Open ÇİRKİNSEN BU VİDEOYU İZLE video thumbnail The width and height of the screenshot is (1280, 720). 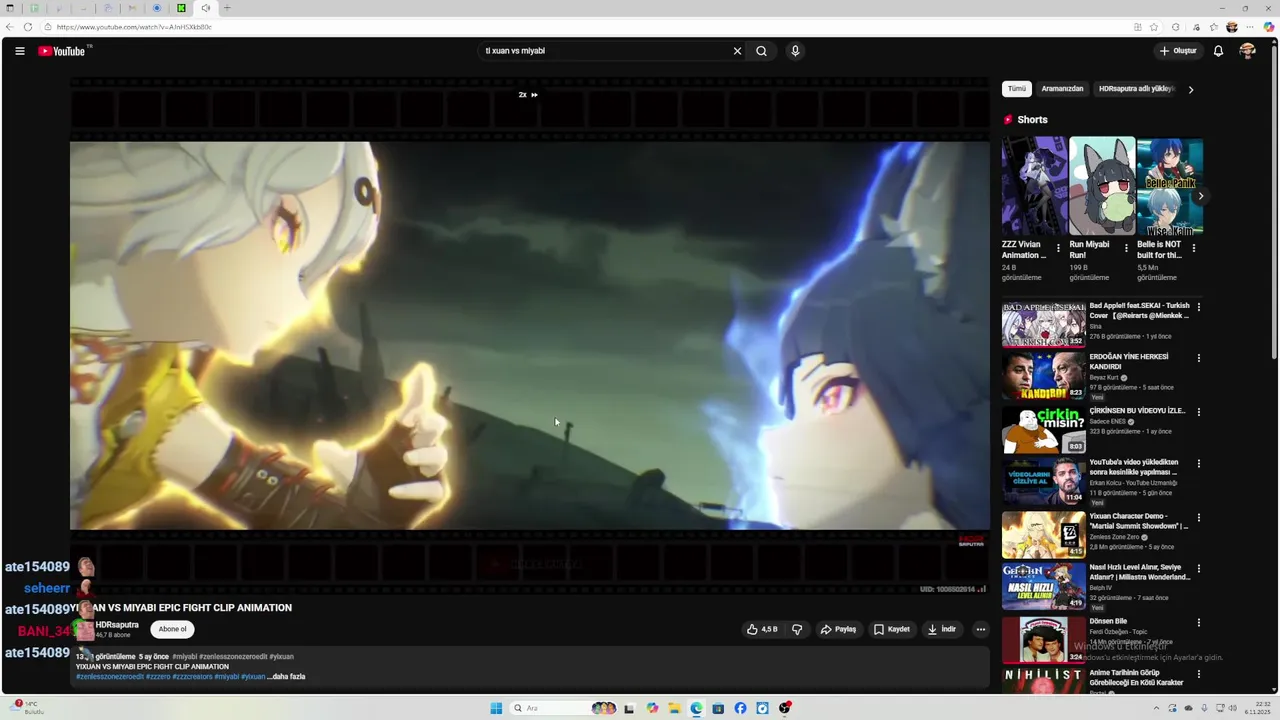coord(1044,429)
